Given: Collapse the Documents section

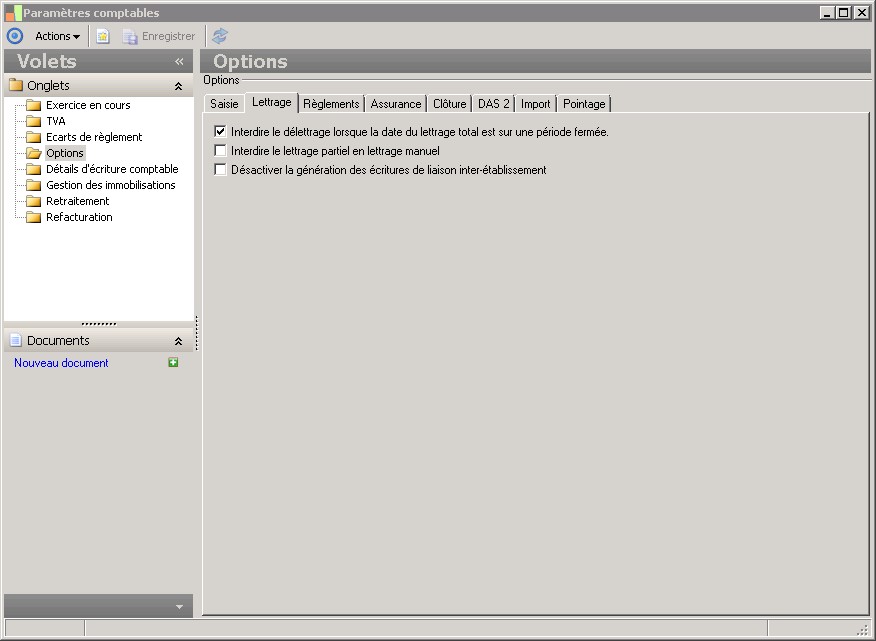Looking at the screenshot, I should [178, 341].
